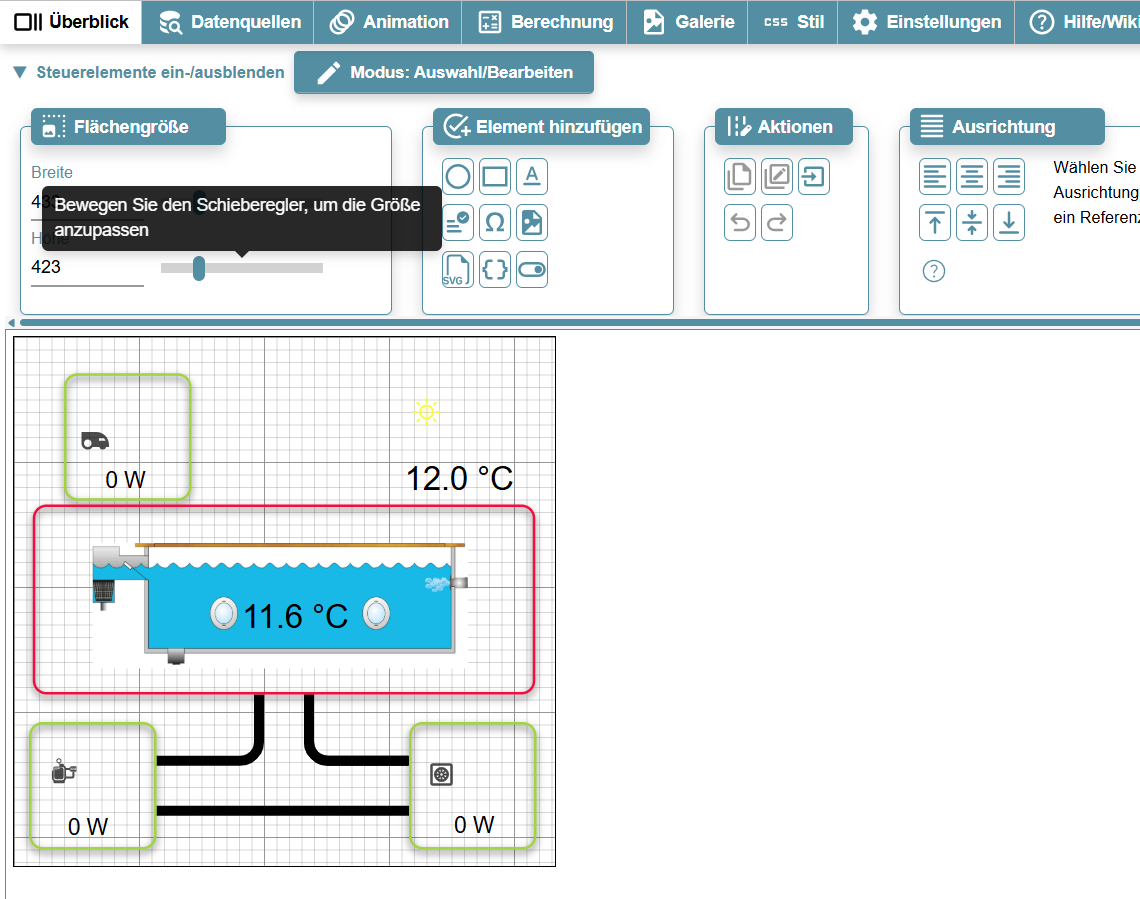Open the CSS Stil tab
The height and width of the screenshot is (899, 1140).
point(793,22)
